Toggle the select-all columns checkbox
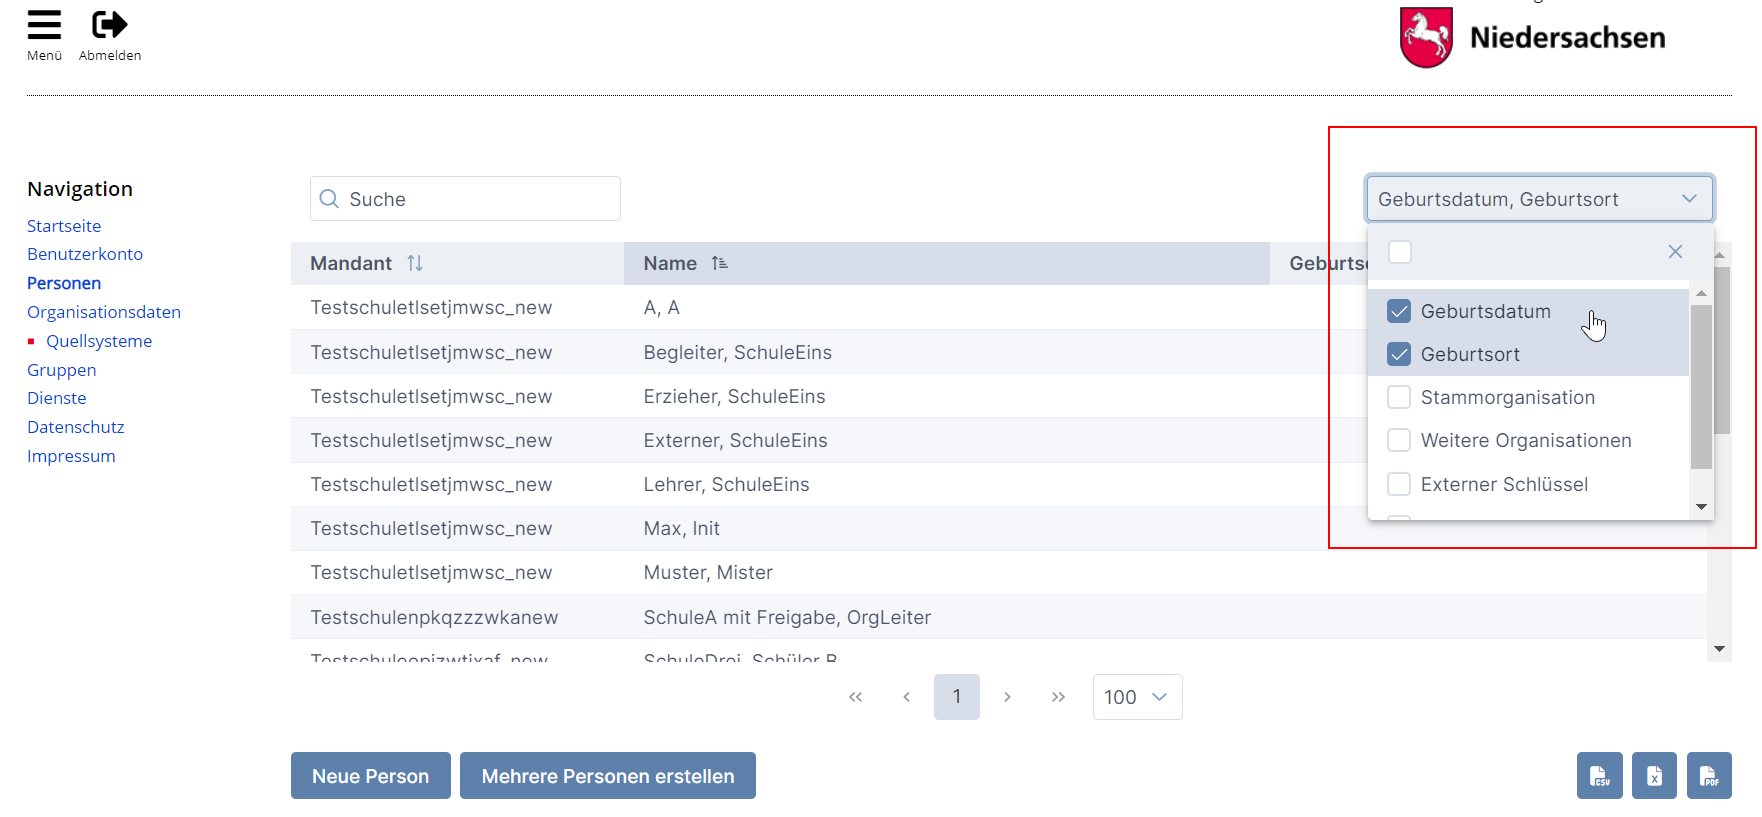 [1400, 252]
